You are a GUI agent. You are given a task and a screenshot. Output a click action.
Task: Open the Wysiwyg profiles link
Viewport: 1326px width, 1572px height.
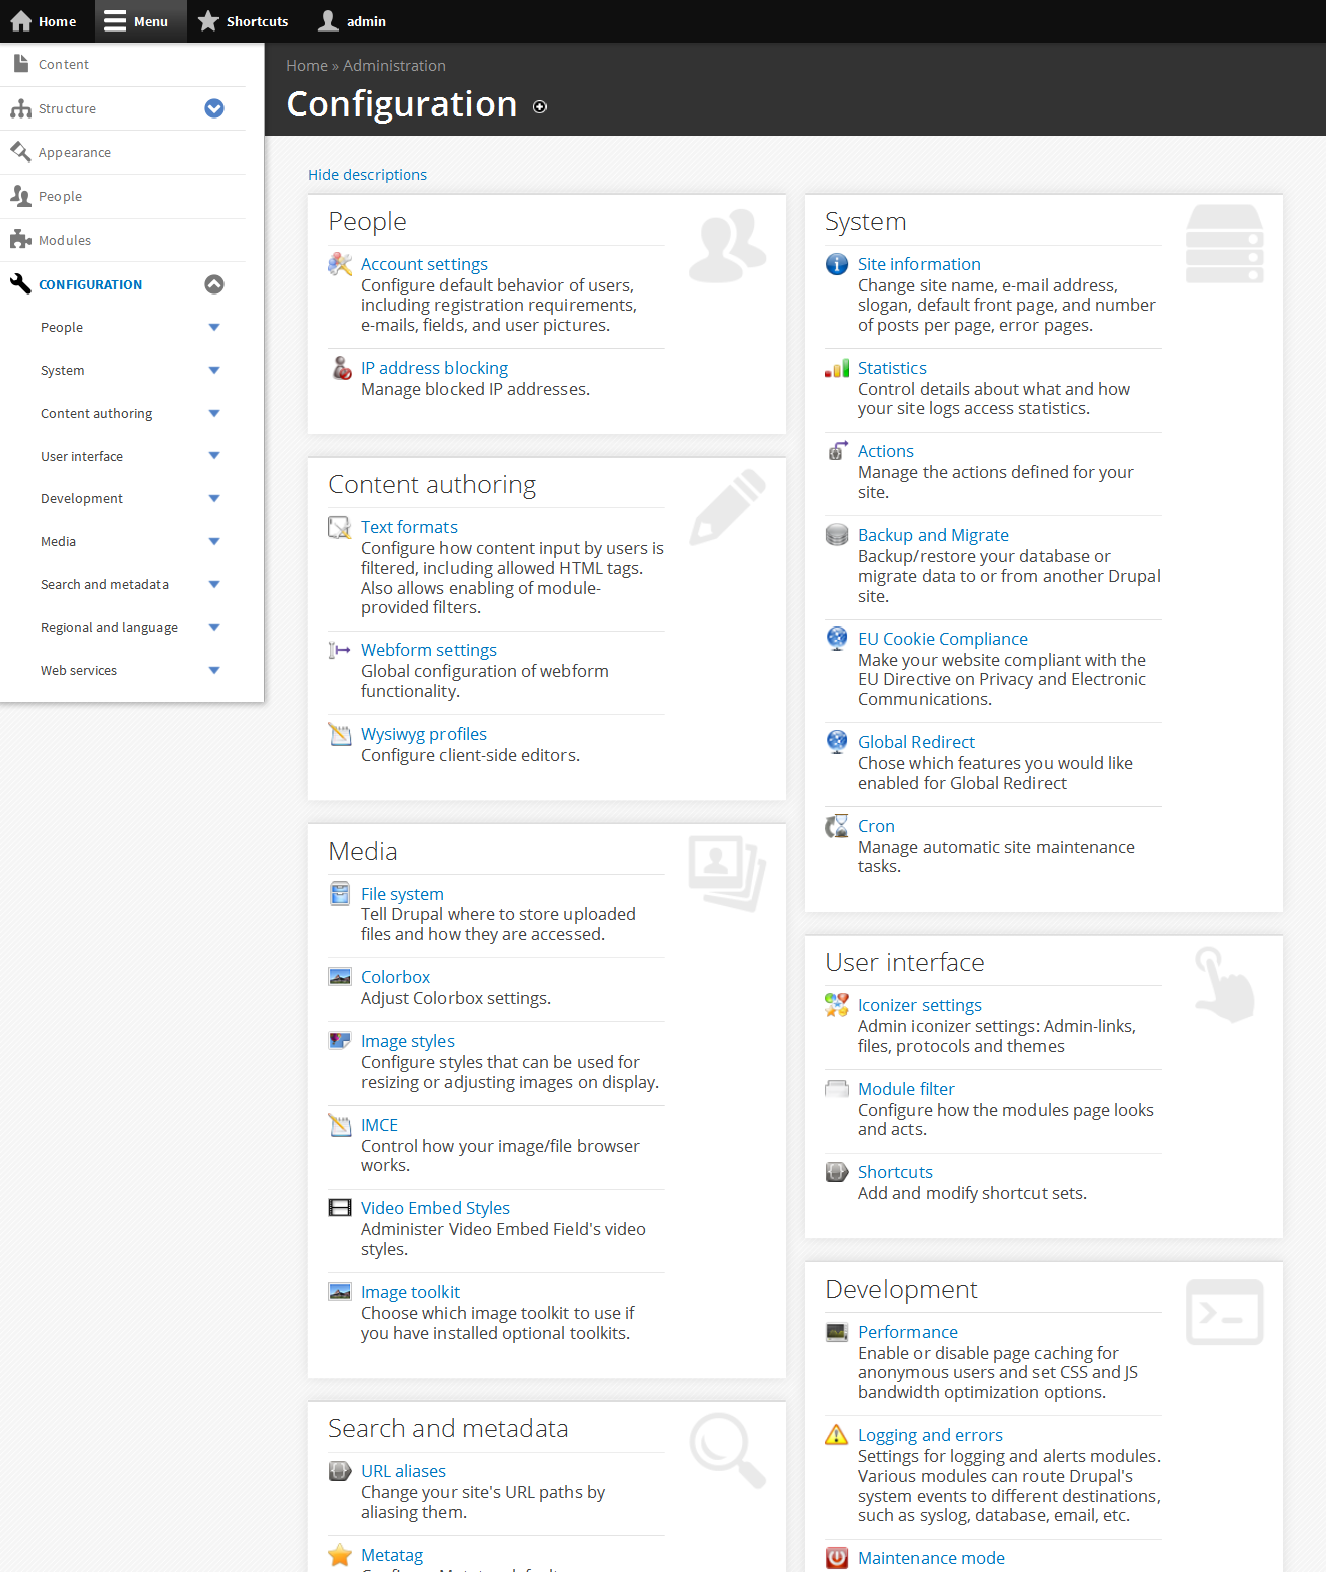424,734
